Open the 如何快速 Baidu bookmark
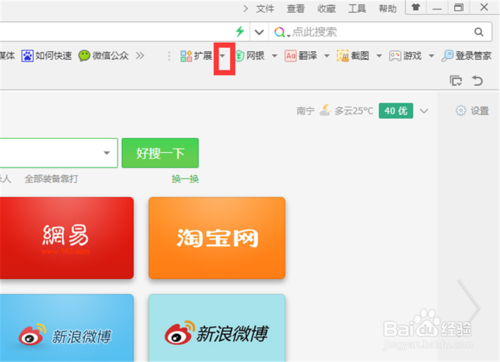This screenshot has width=500, height=362. 46,56
